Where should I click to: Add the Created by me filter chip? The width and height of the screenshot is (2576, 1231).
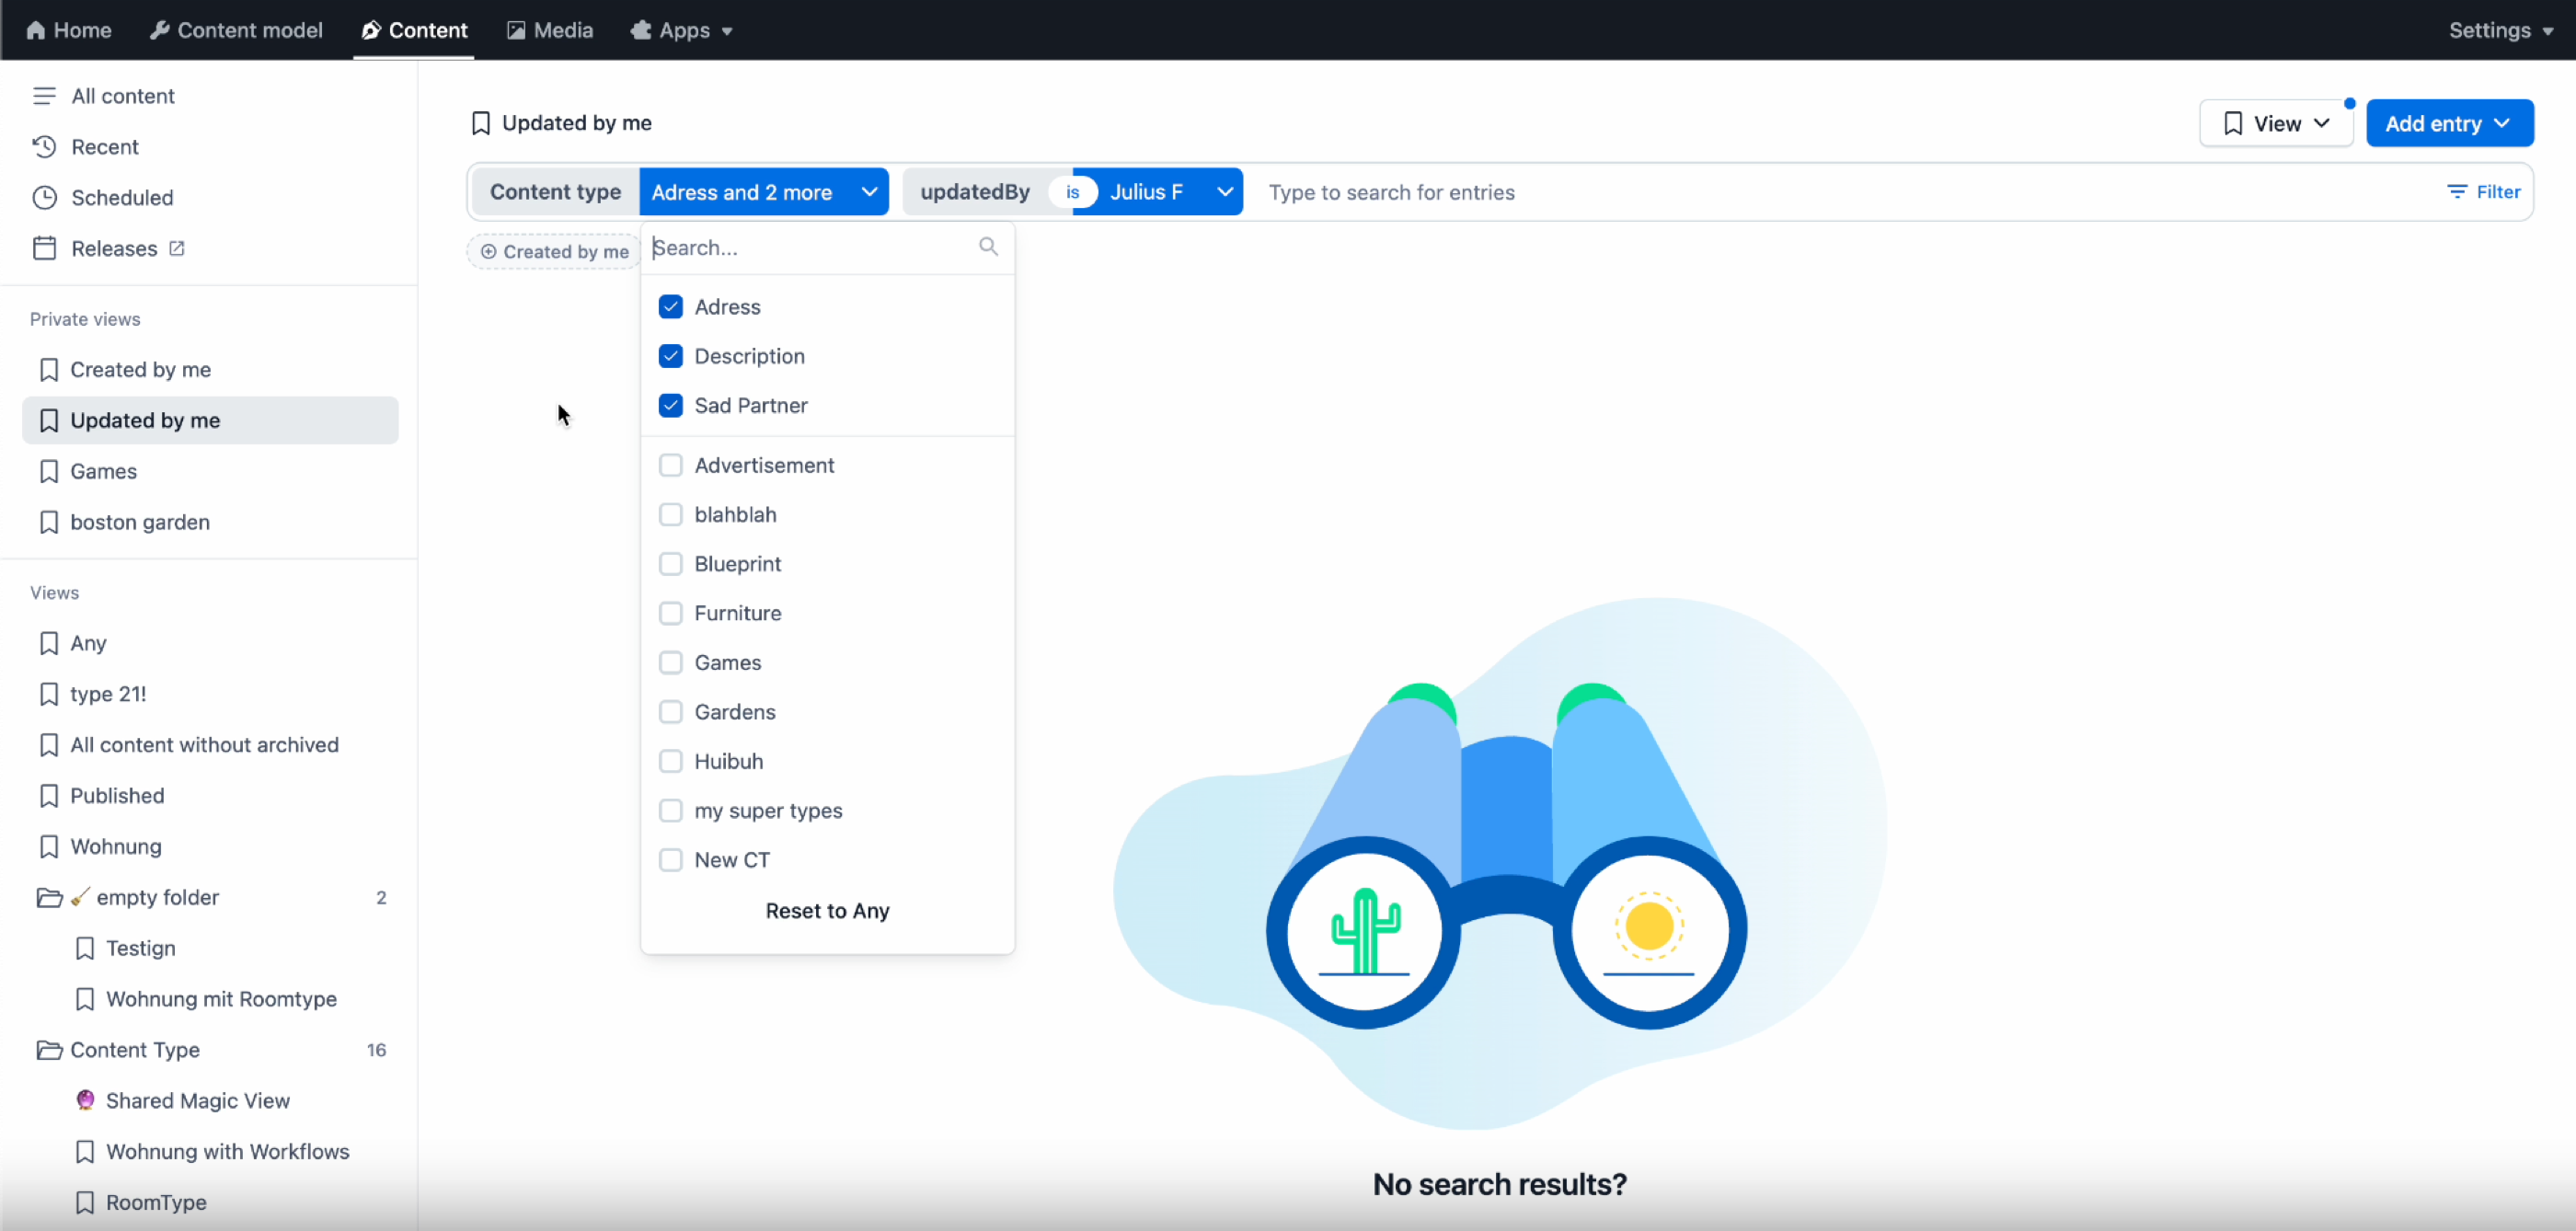(555, 252)
